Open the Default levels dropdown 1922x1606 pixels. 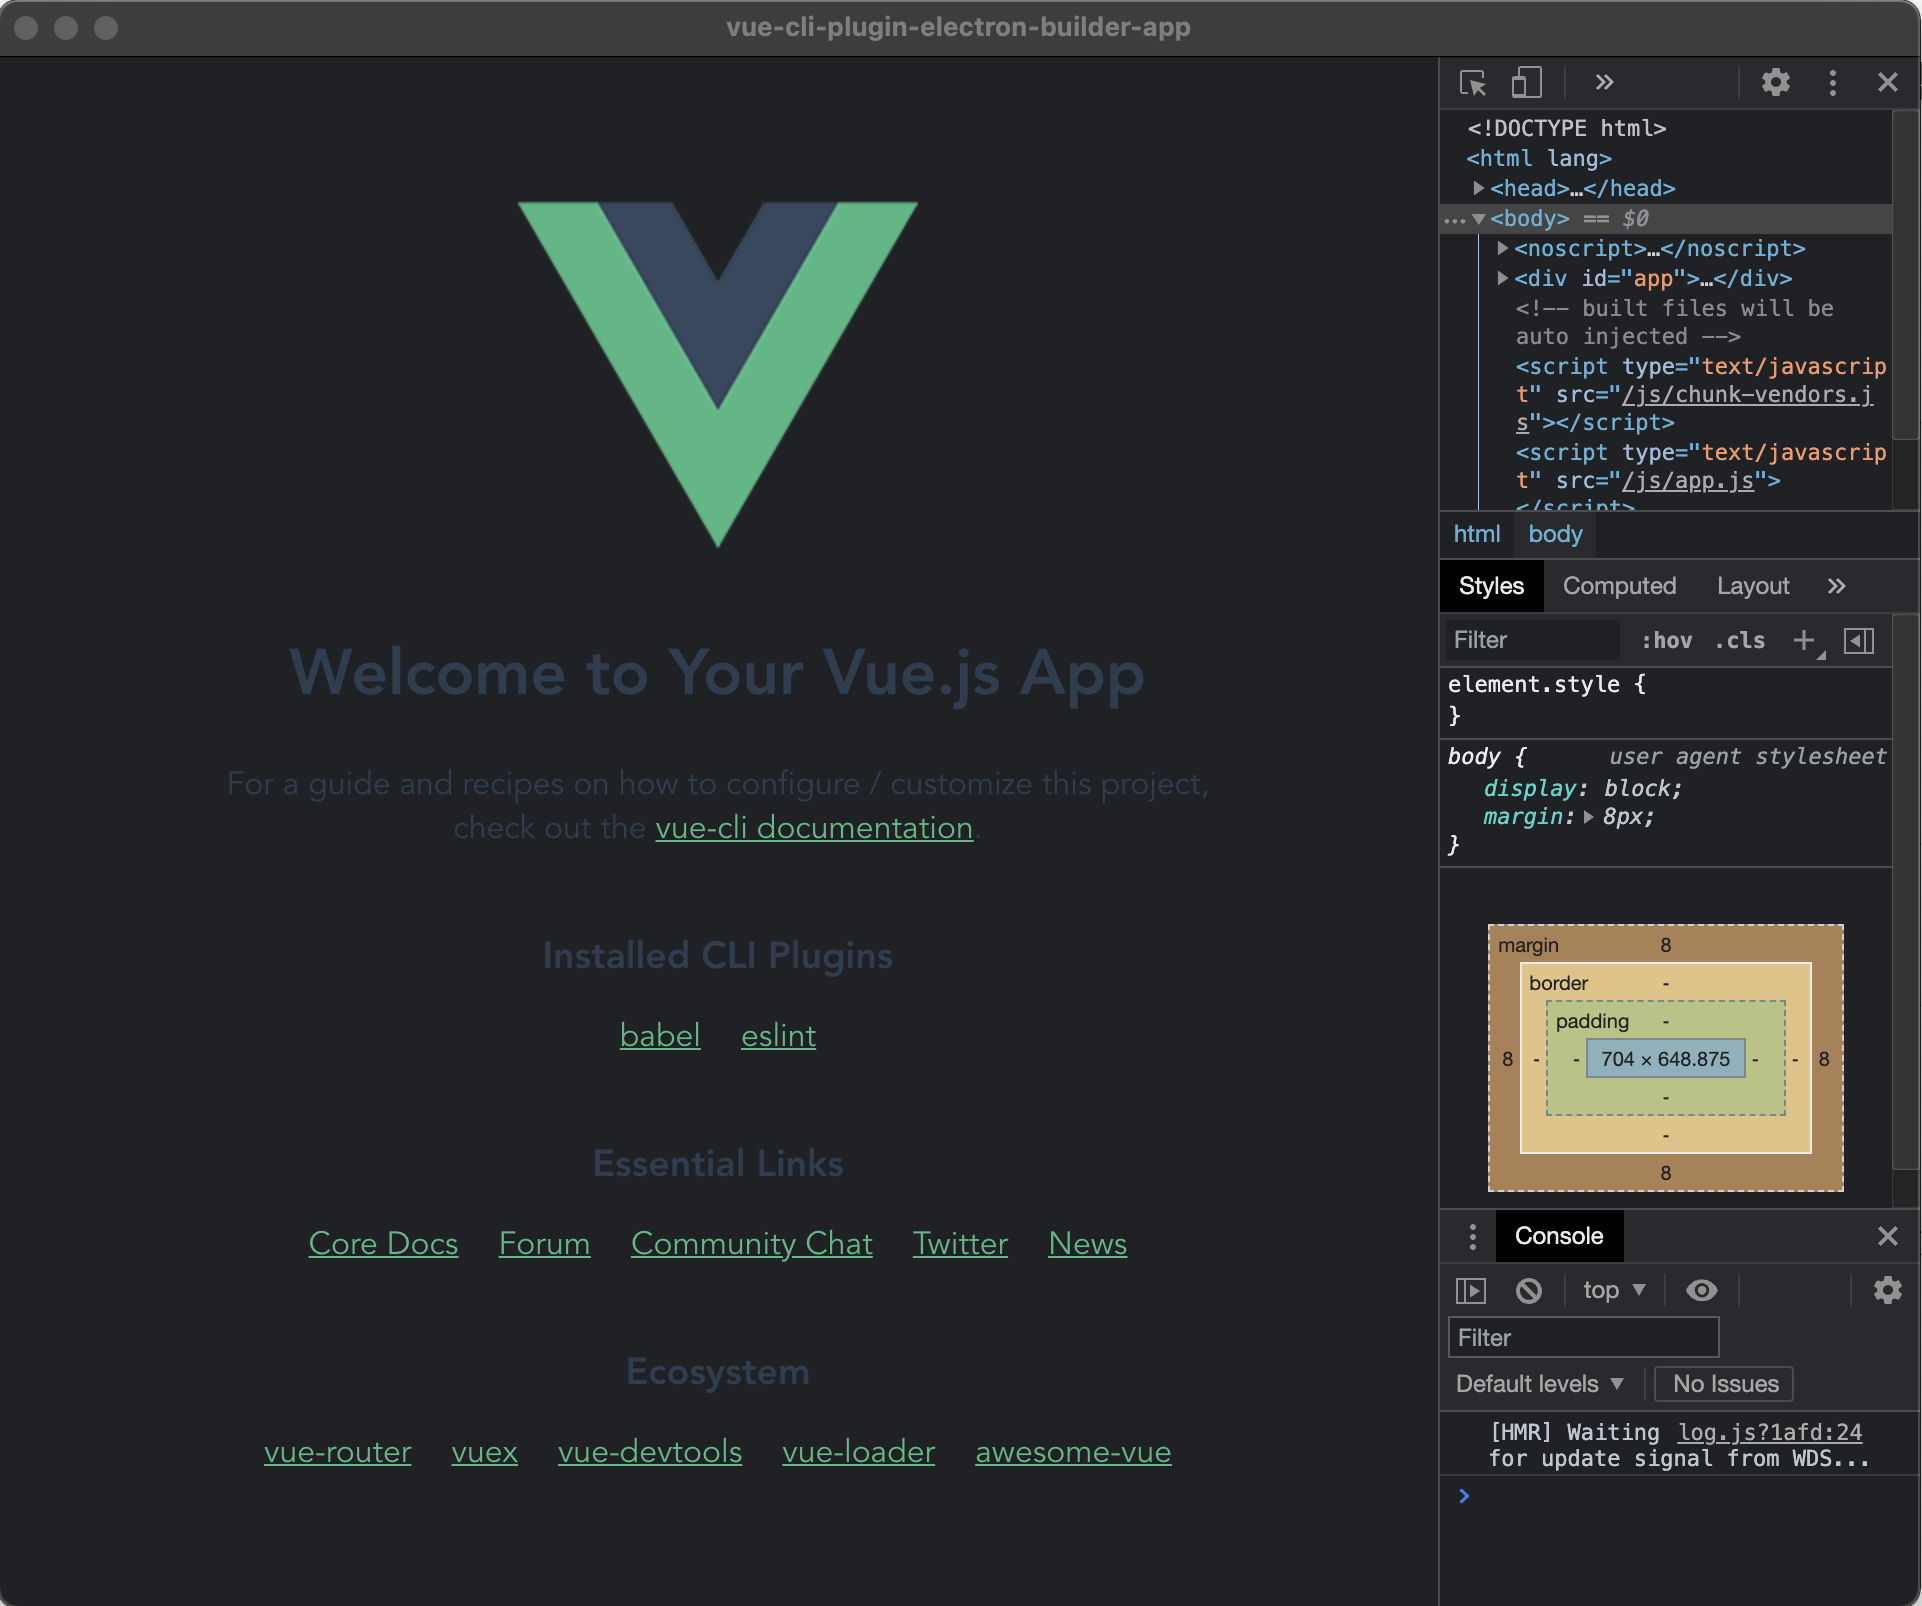click(x=1539, y=1384)
